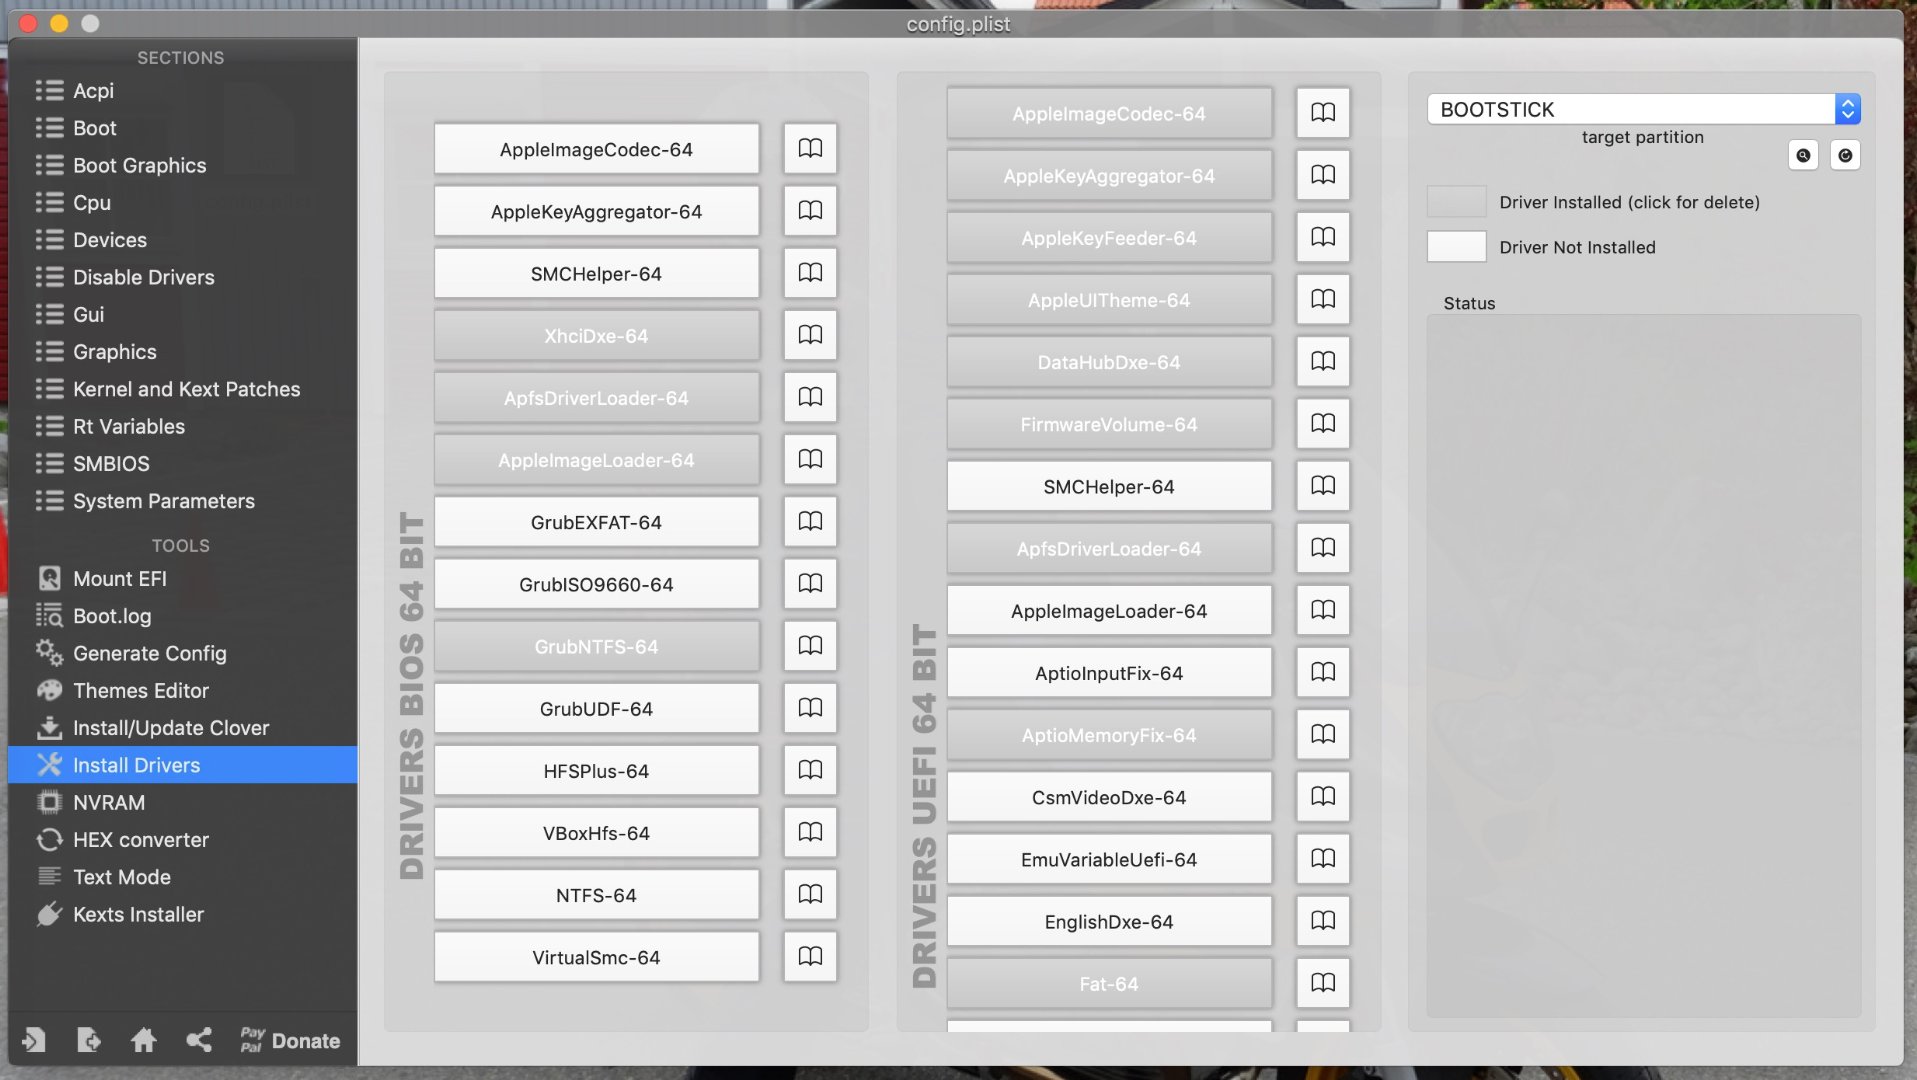Open Install/Update Clover tool
Viewport: 1917px width, 1080px height.
[x=182, y=727]
